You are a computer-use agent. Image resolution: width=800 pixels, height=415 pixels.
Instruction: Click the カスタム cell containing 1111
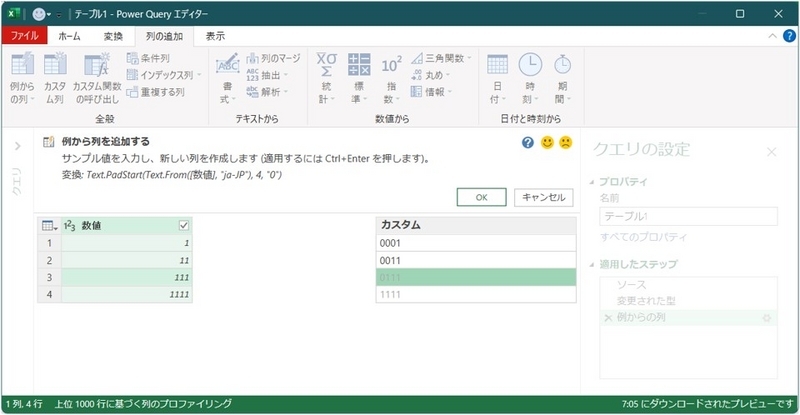(x=476, y=295)
